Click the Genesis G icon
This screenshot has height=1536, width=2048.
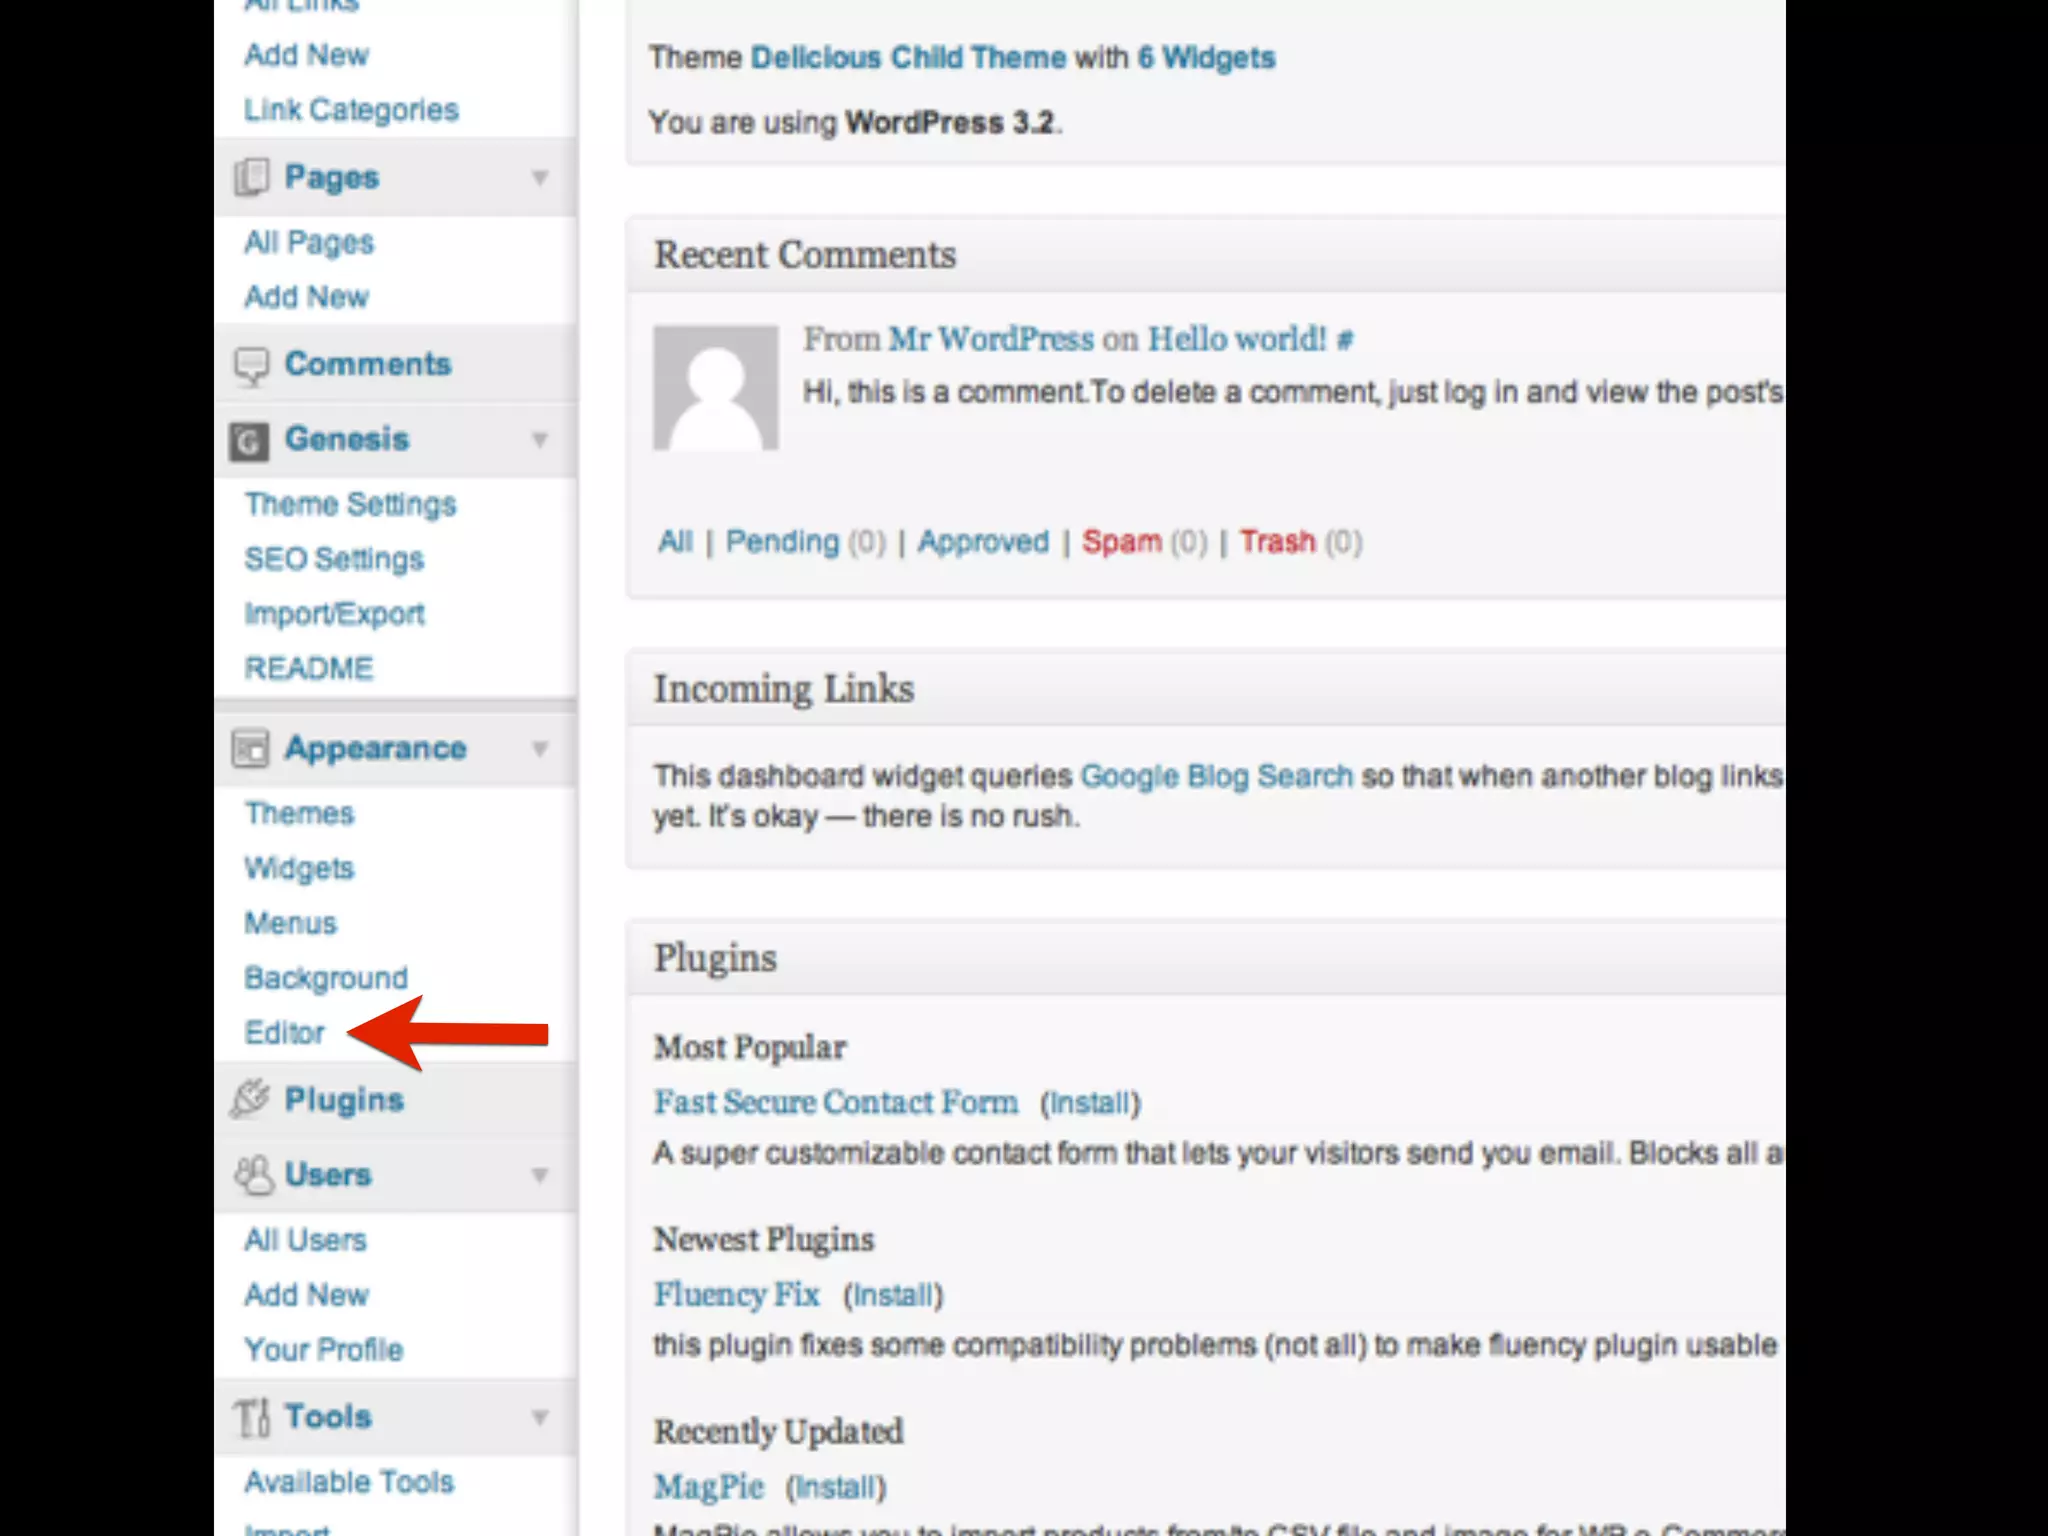coord(249,441)
